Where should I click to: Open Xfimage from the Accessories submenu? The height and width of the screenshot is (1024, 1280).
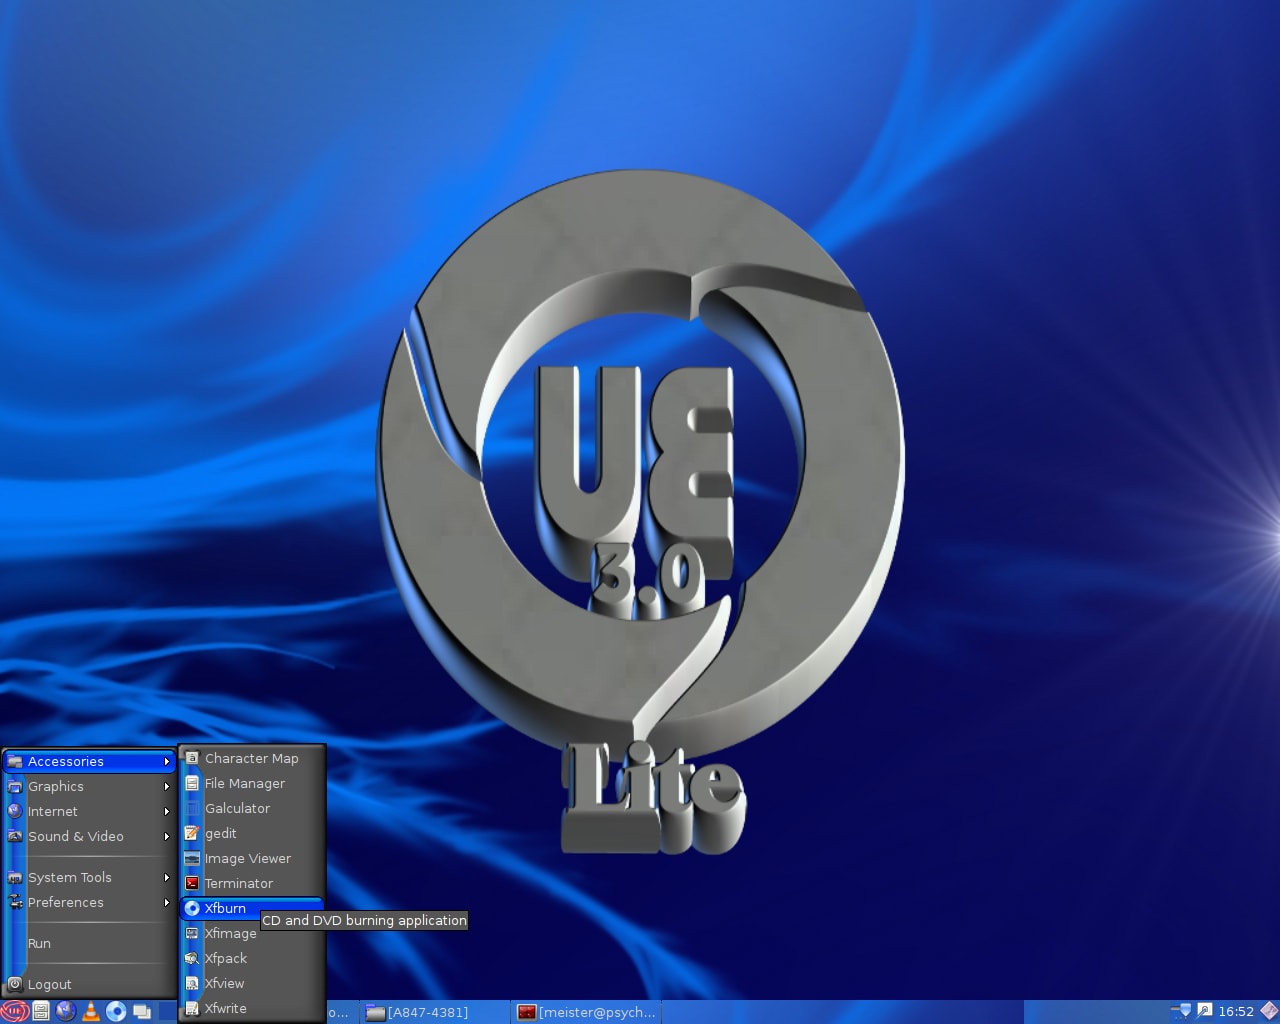252,933
